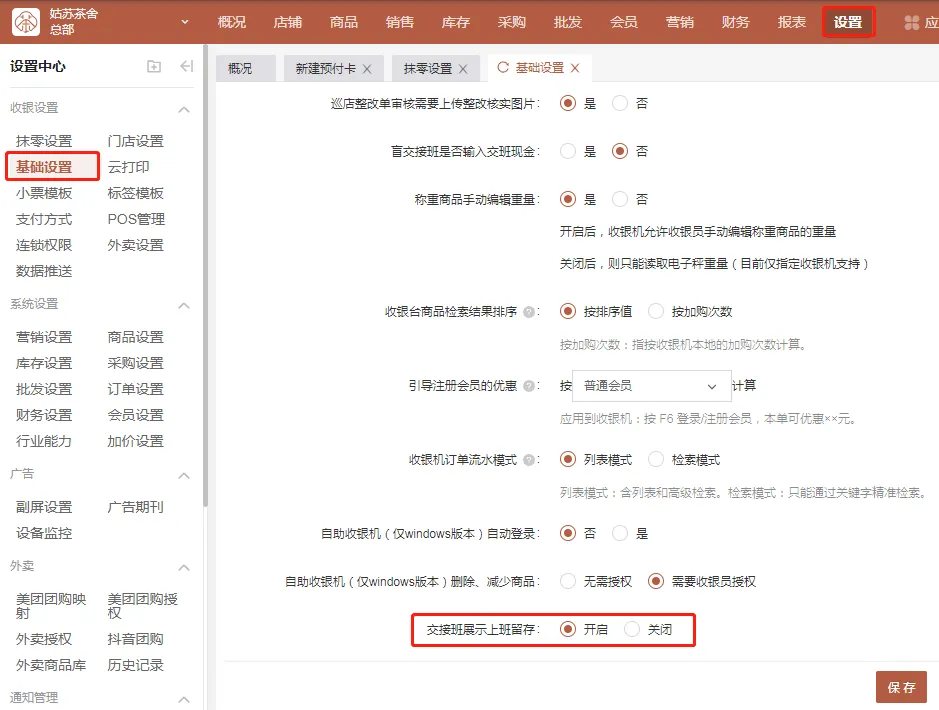
Task: Select 关闭 for 交接班展示上班留存
Action: (x=632, y=630)
